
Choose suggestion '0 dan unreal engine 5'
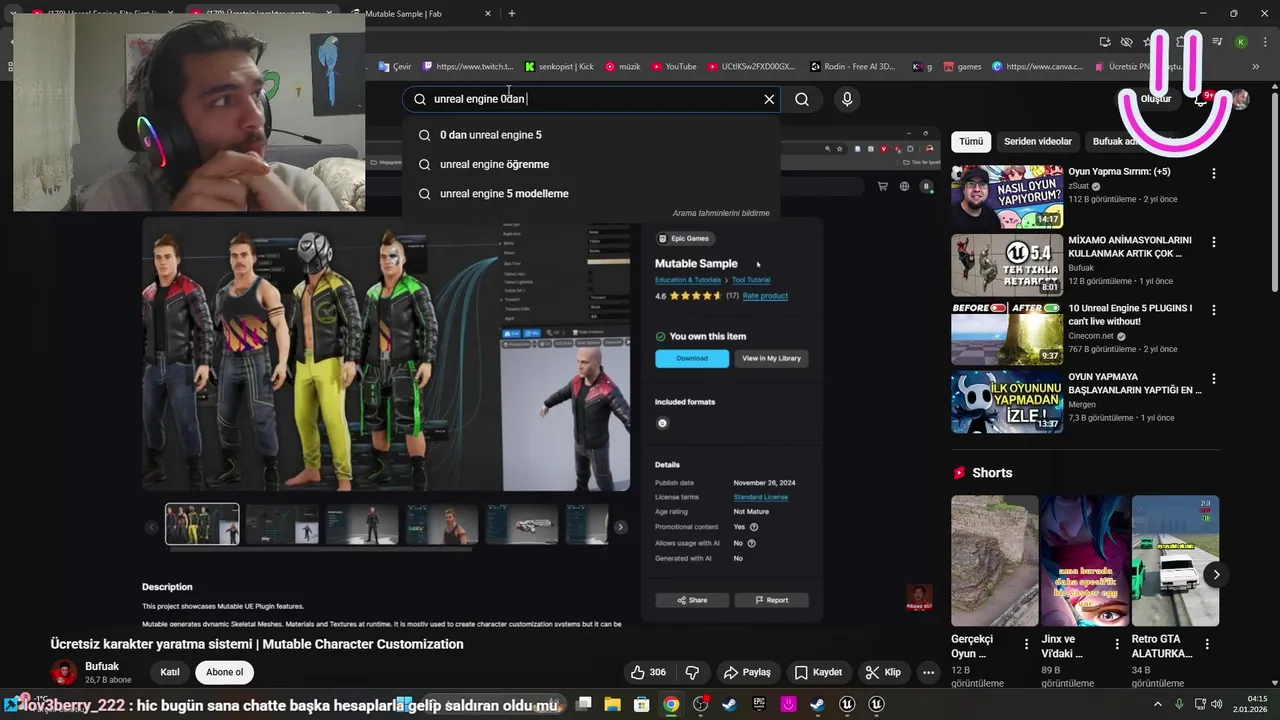click(x=591, y=135)
